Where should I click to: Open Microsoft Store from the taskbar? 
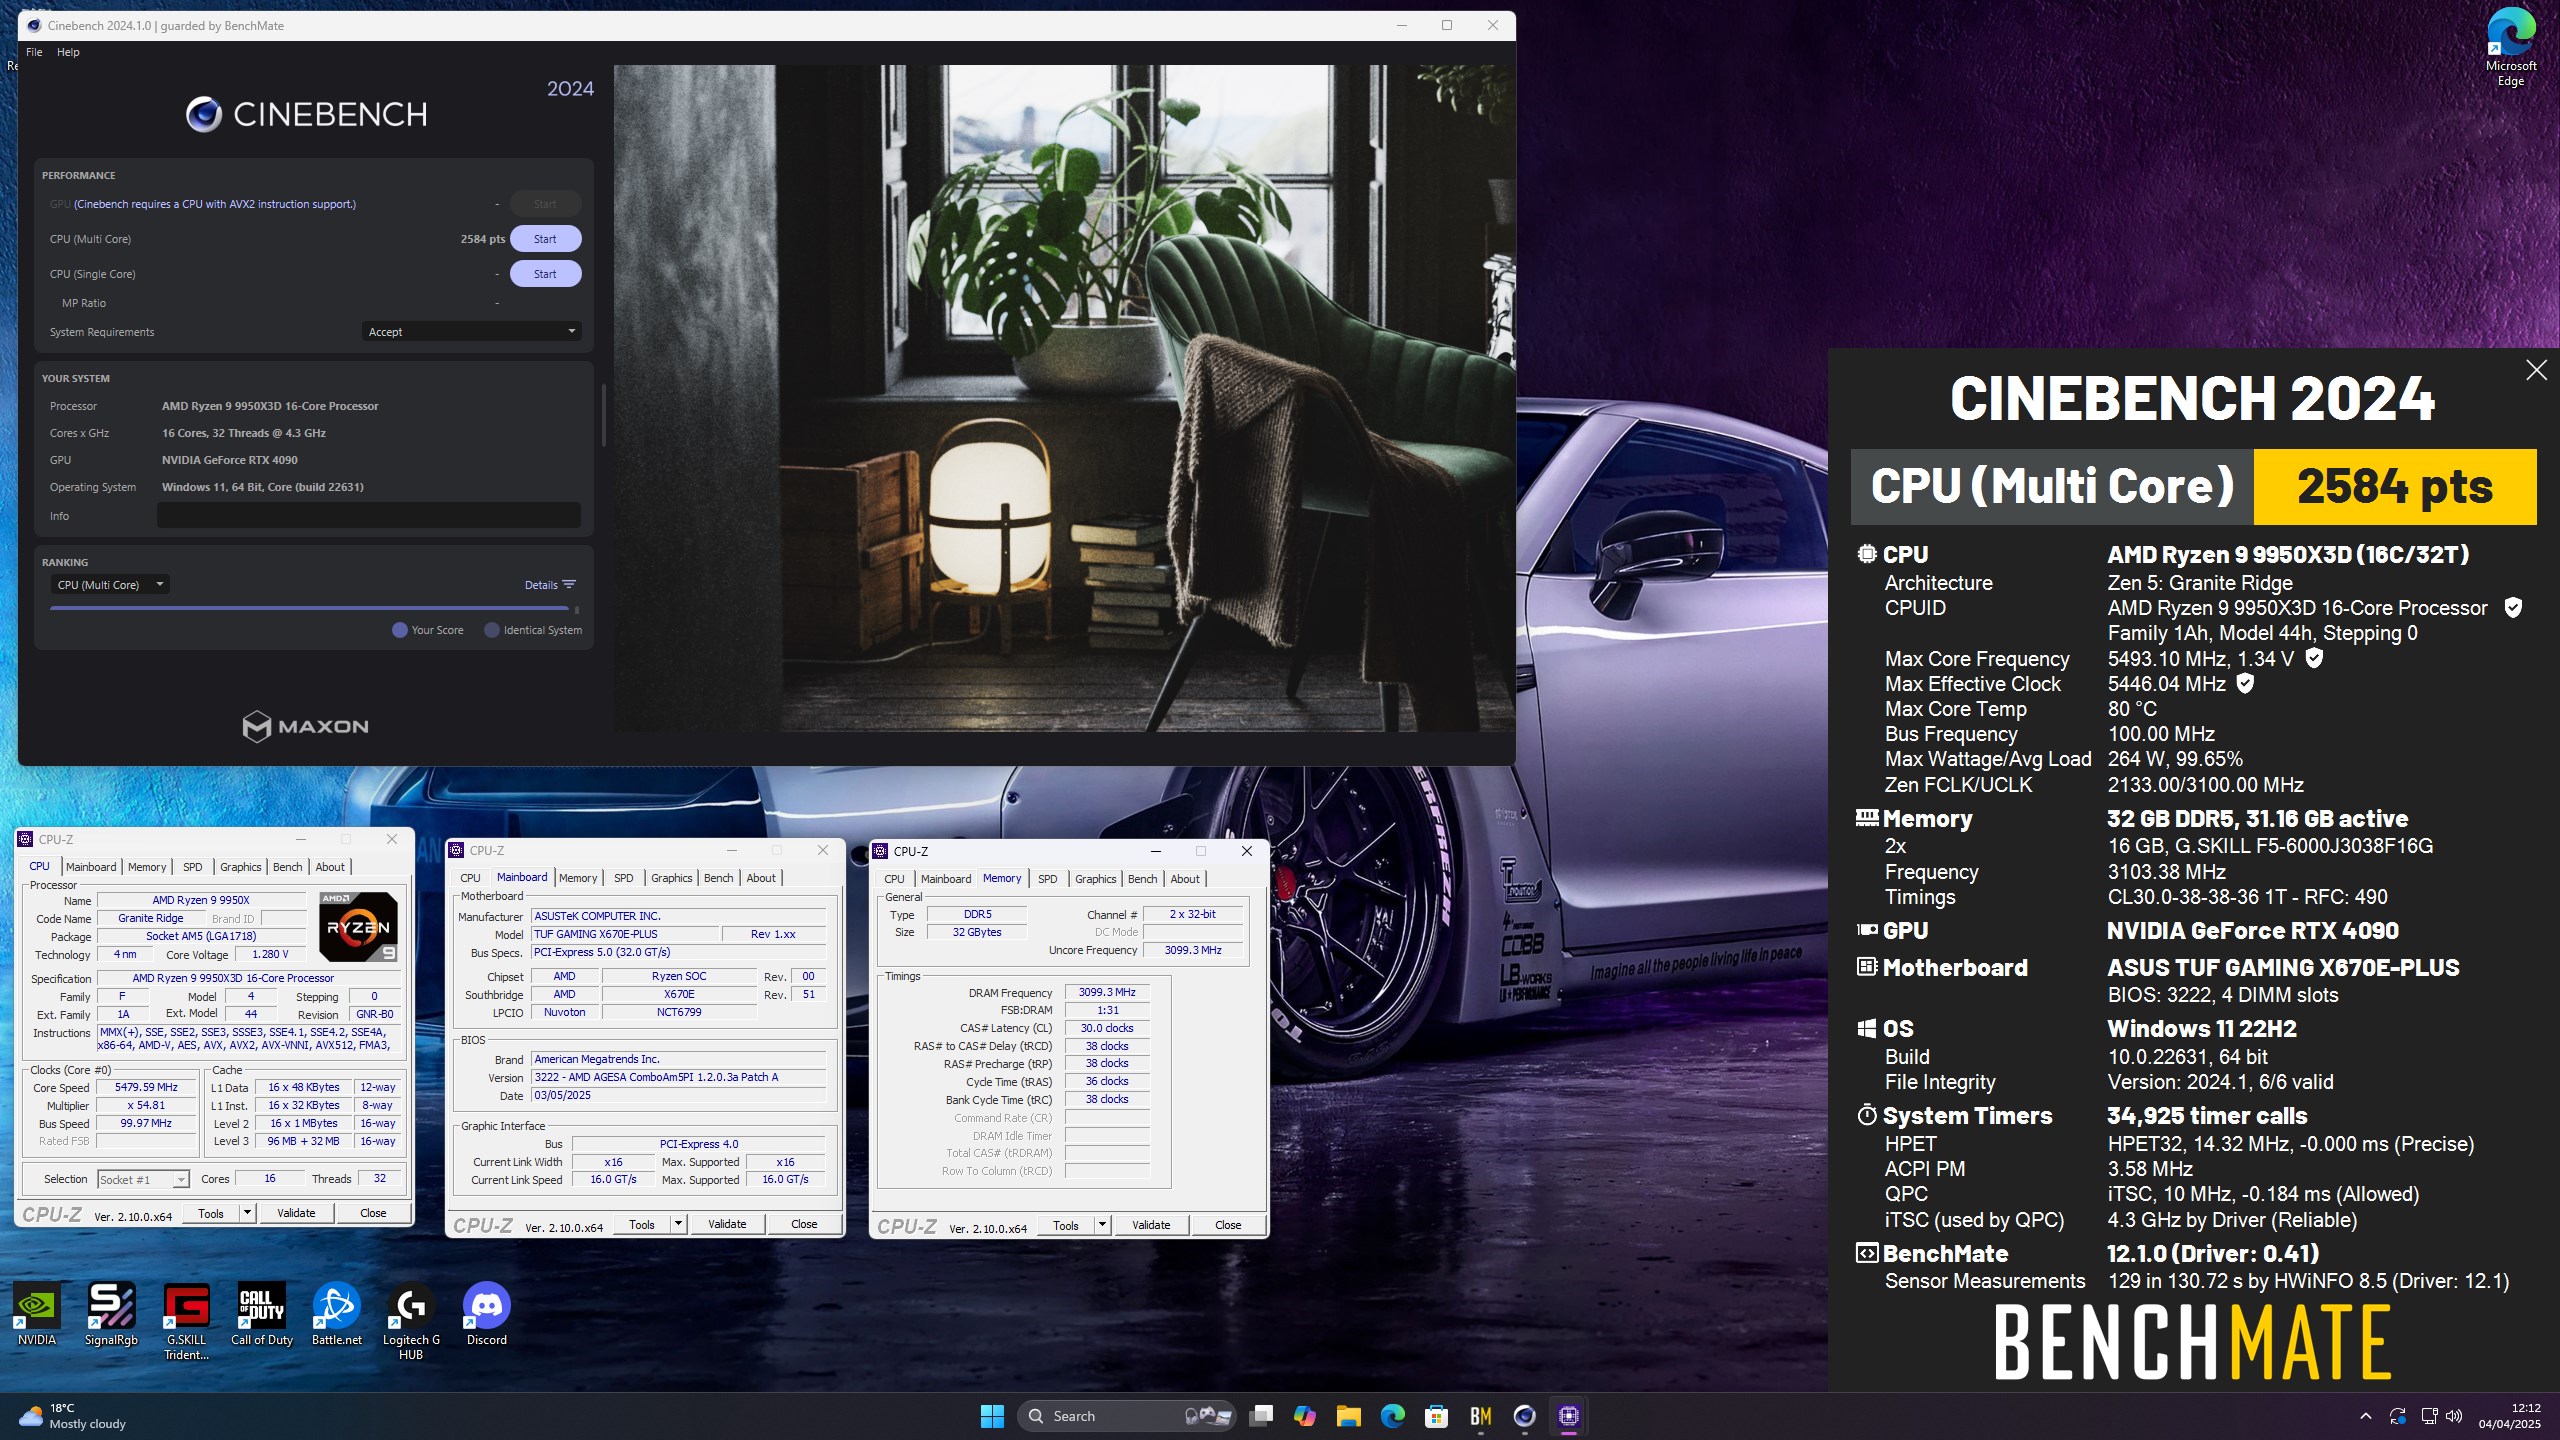click(1437, 1416)
